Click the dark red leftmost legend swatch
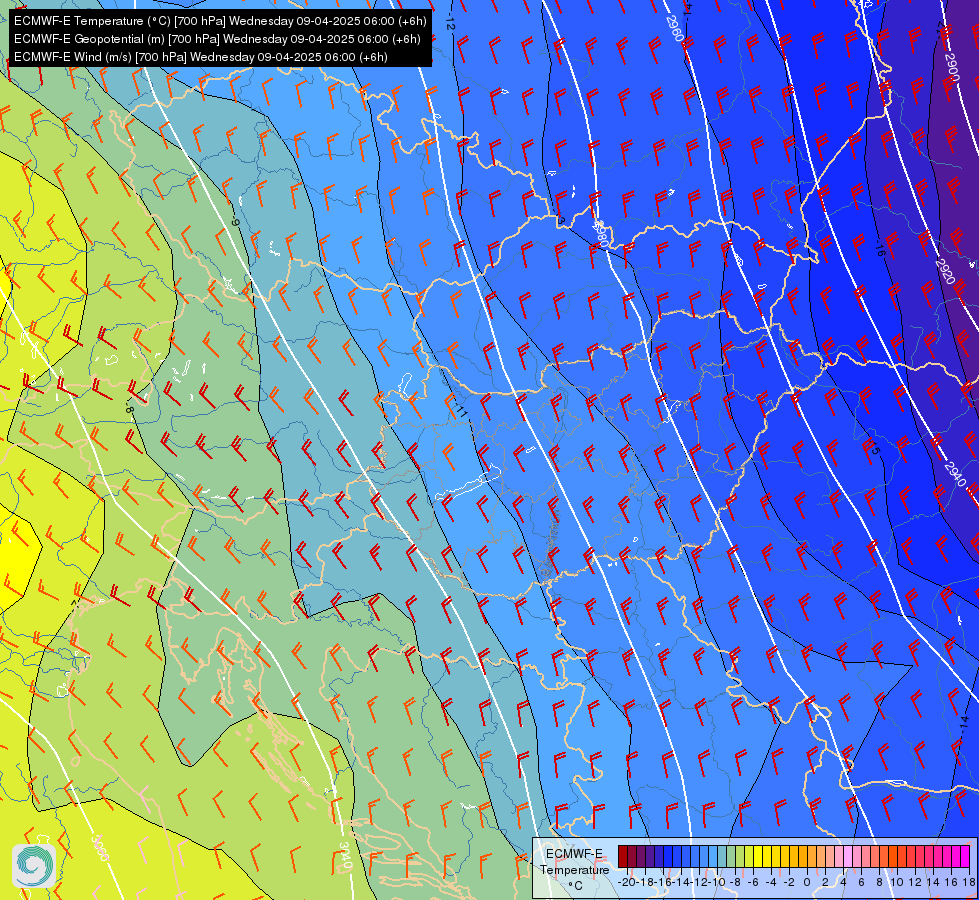This screenshot has width=979, height=900. pyautogui.click(x=623, y=856)
